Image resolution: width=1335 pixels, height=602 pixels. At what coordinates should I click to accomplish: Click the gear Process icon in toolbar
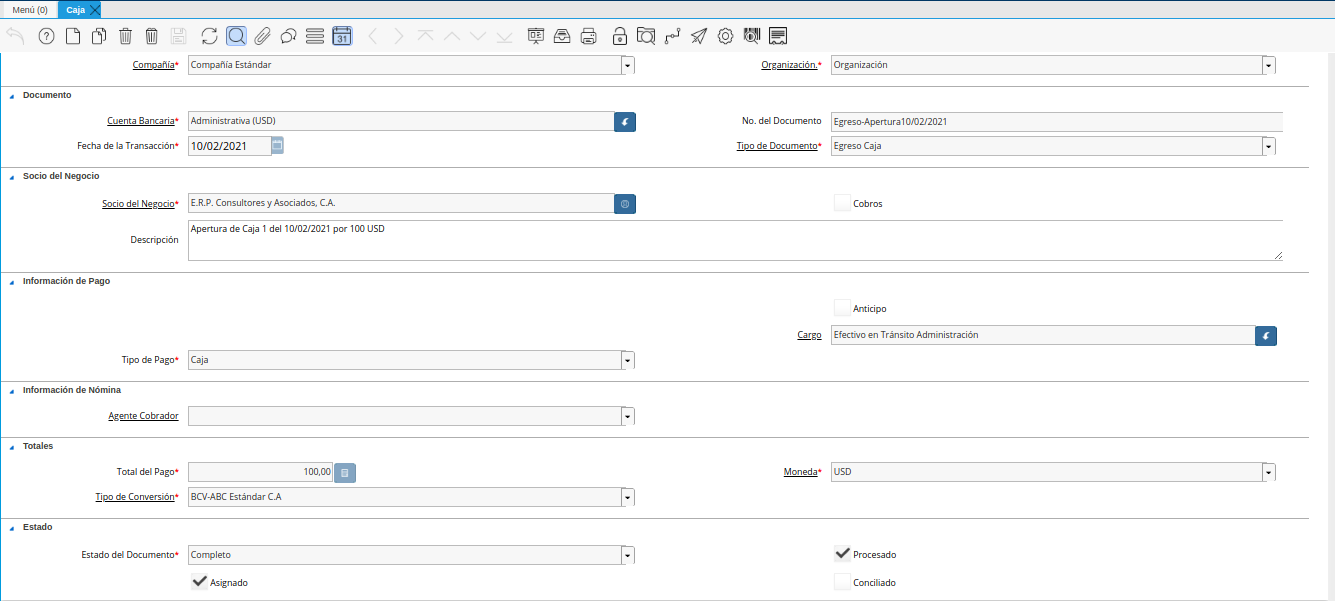pos(726,36)
